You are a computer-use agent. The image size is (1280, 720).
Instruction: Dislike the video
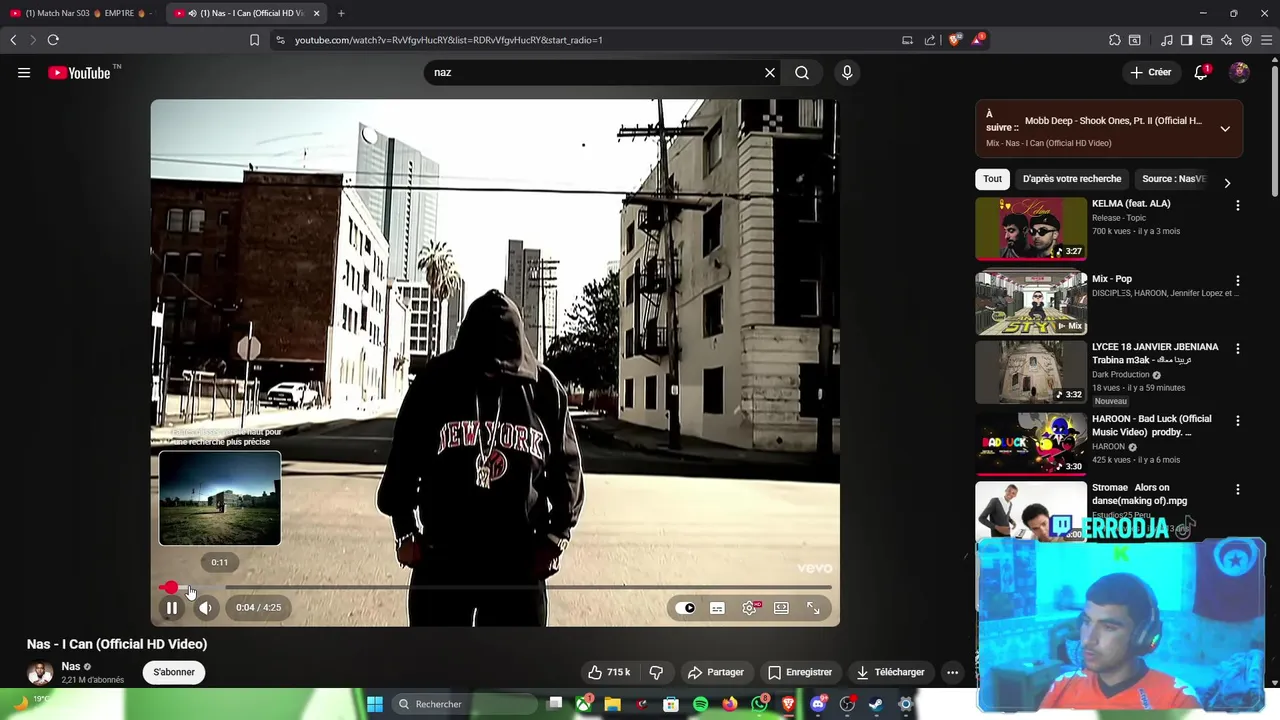656,673
